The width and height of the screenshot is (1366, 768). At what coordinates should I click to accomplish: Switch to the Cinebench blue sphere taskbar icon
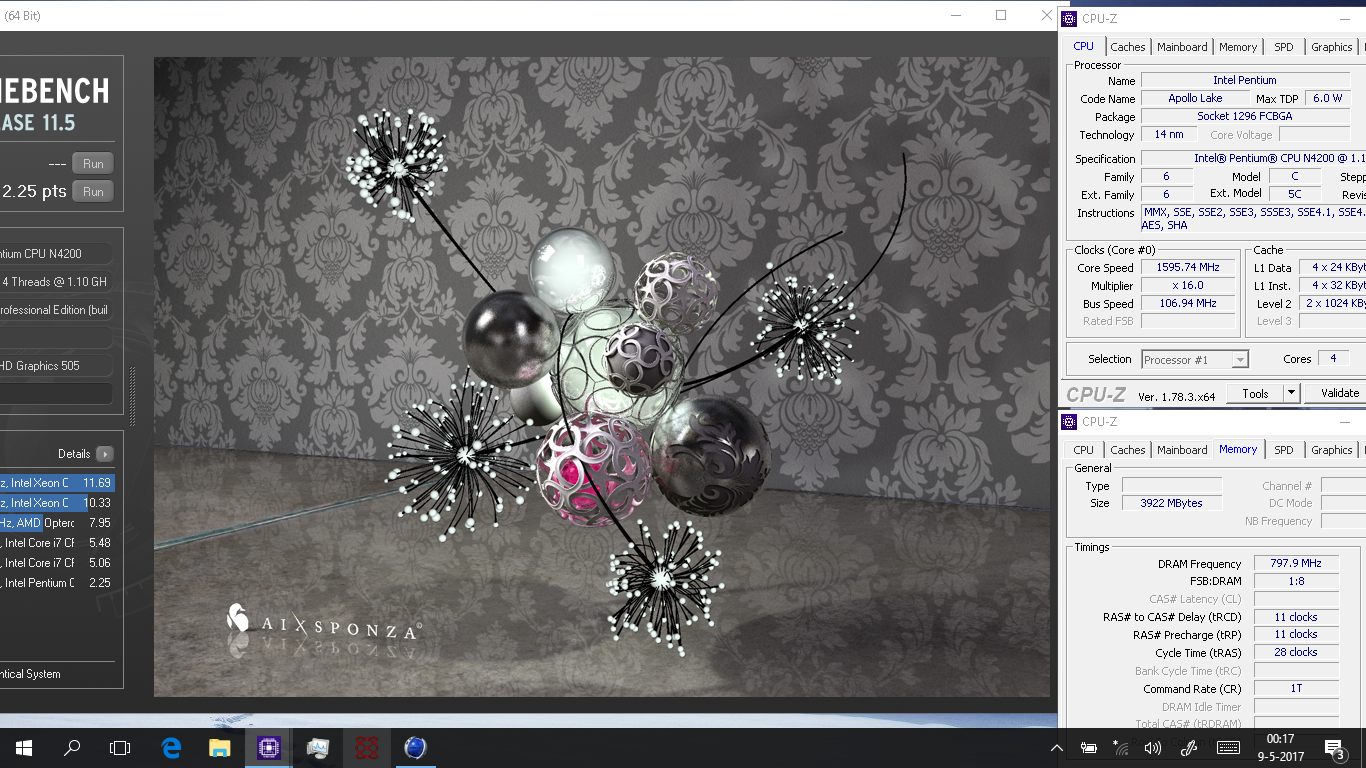click(415, 747)
